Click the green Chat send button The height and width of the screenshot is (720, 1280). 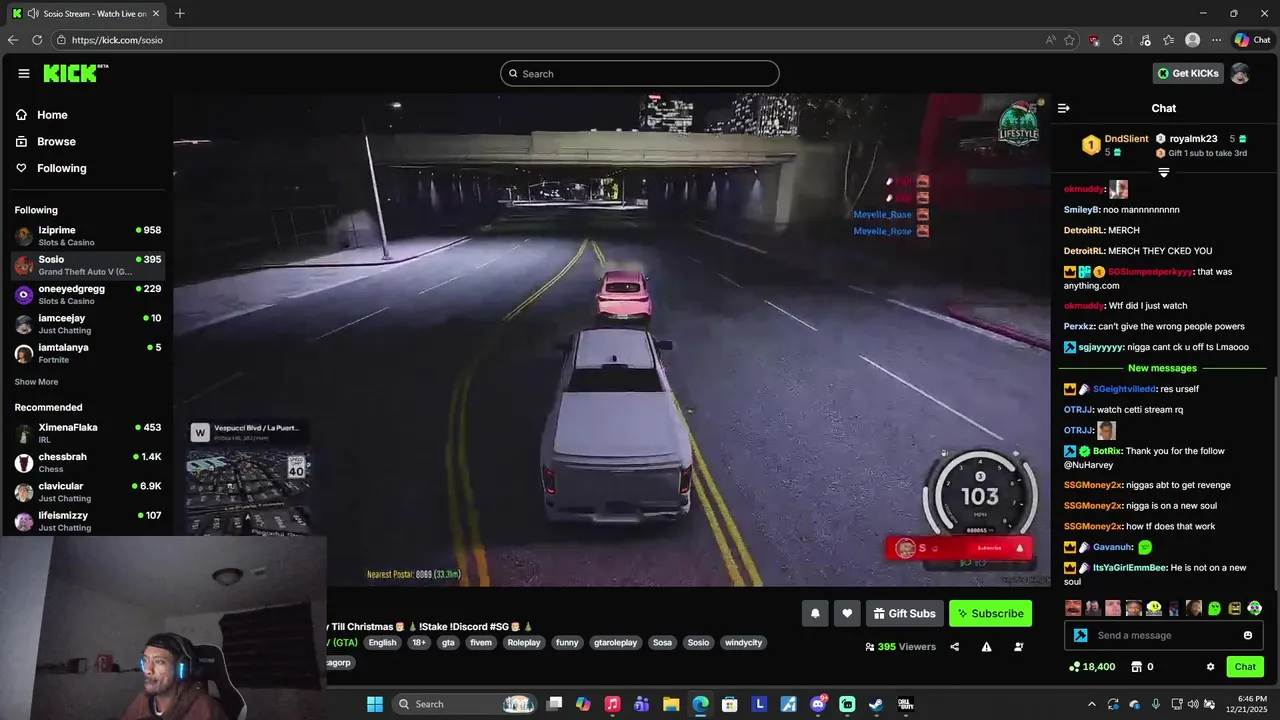pos(1245,667)
